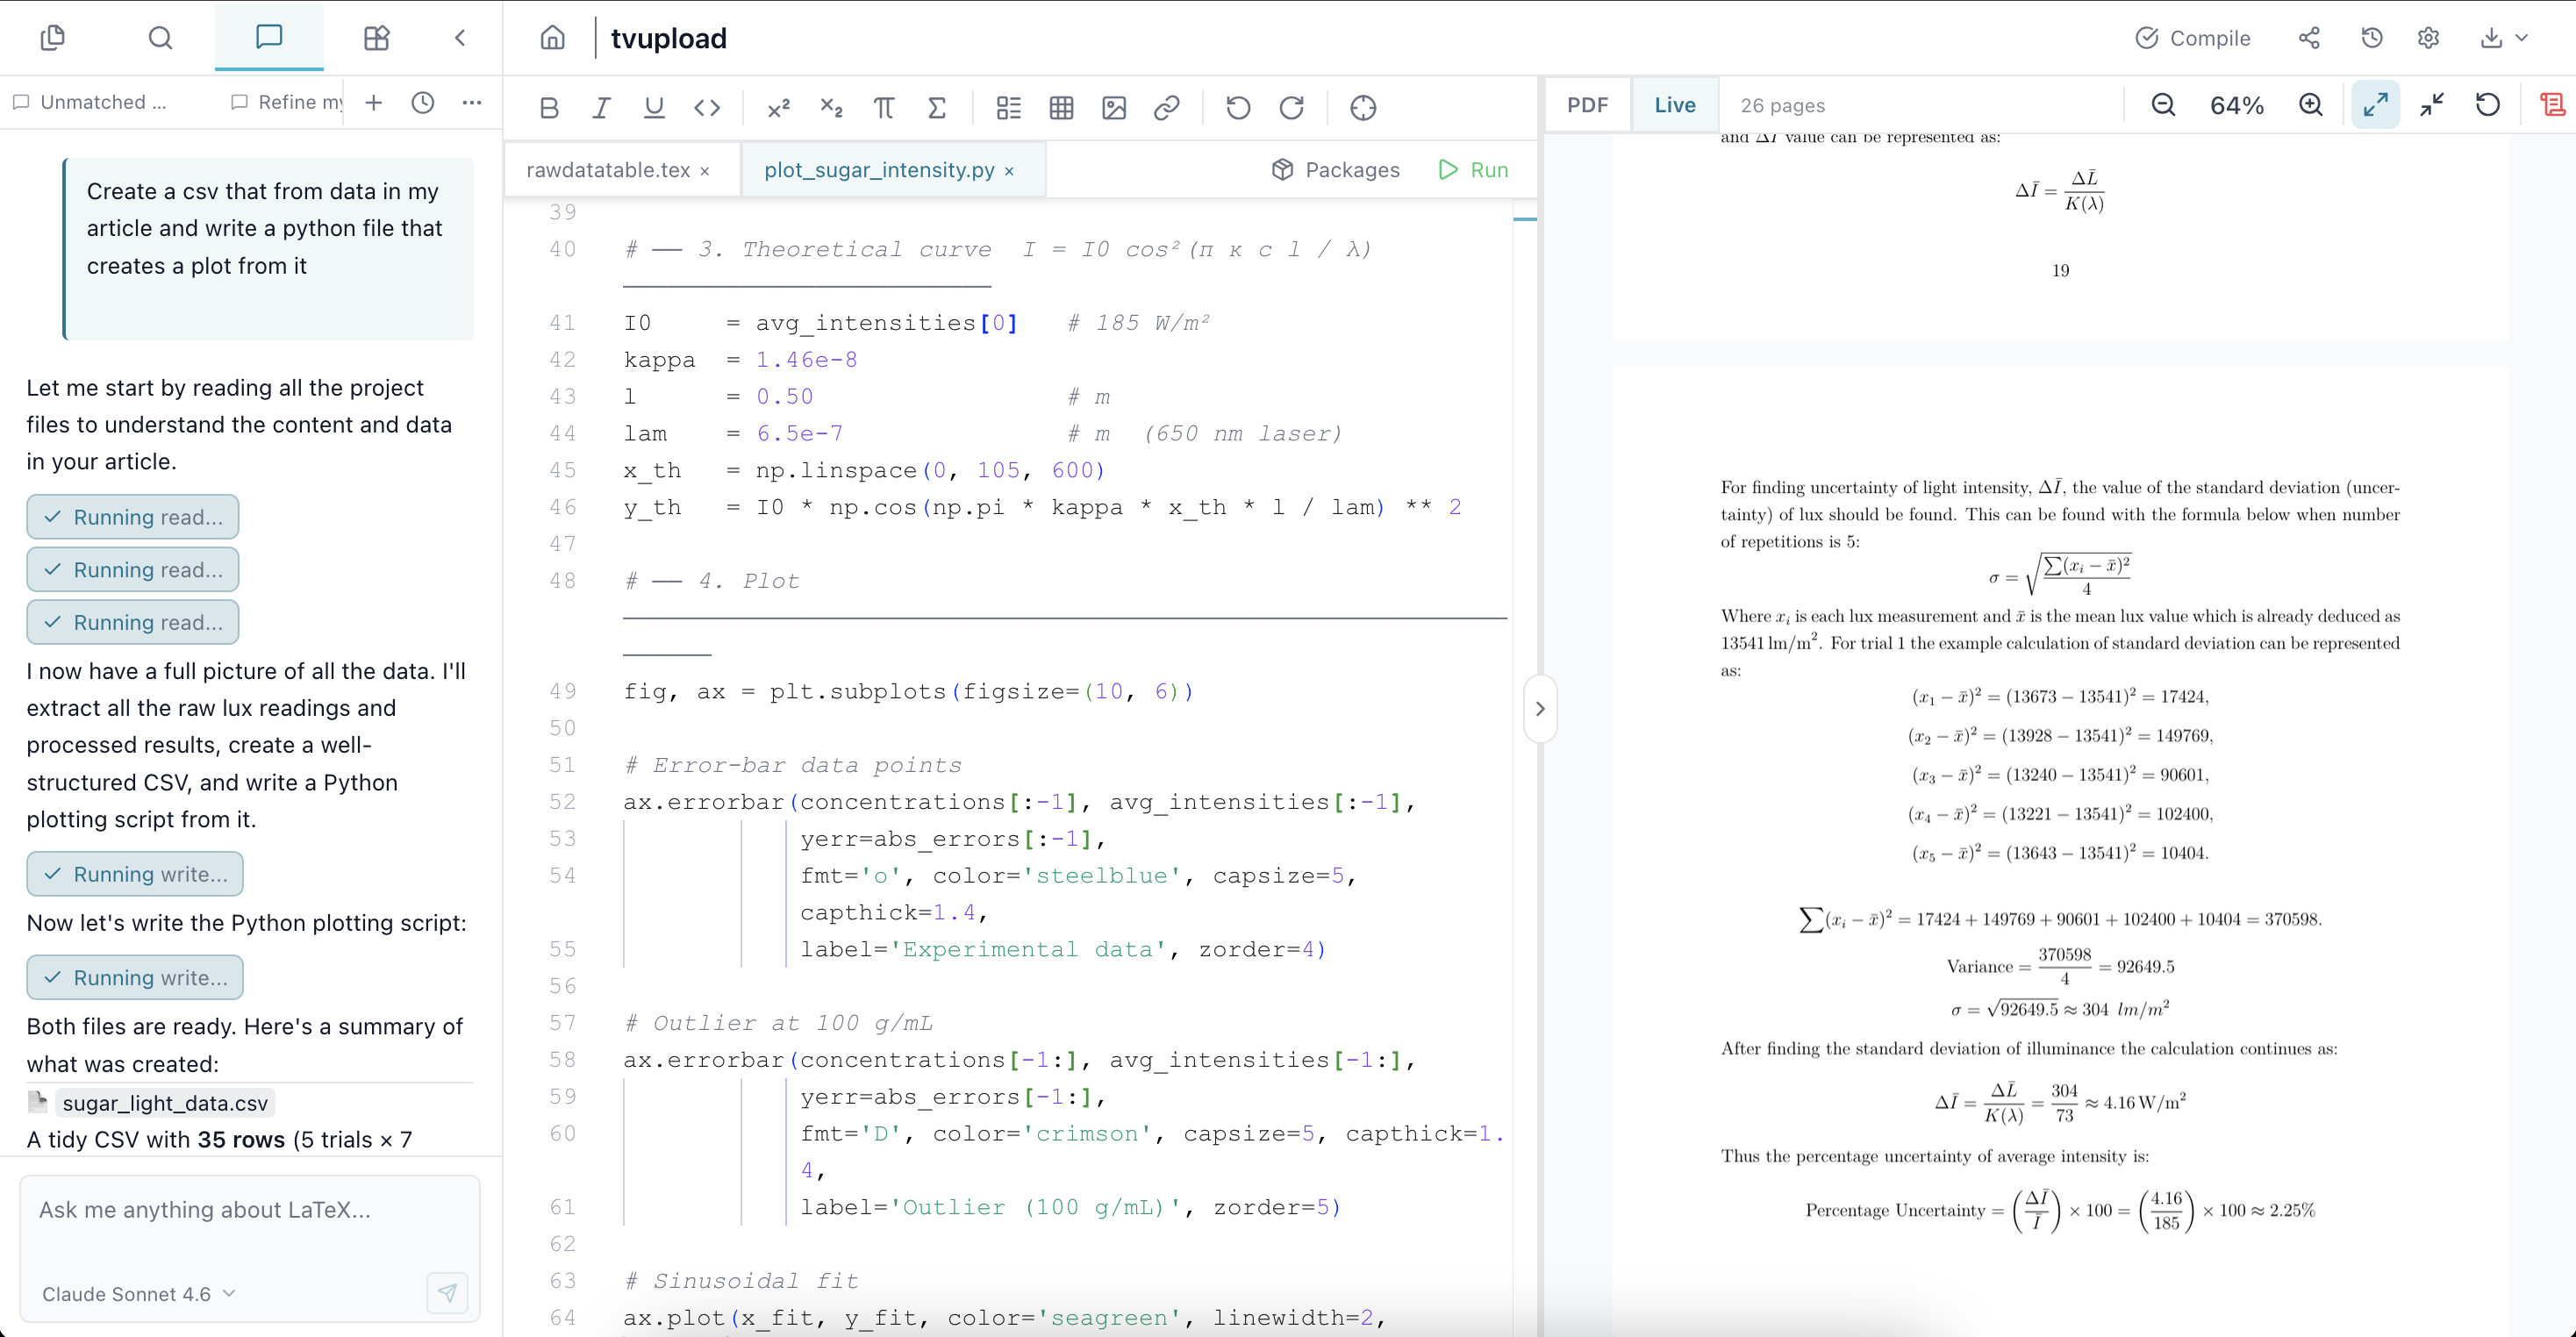Open chat more options menu

pos(472,102)
